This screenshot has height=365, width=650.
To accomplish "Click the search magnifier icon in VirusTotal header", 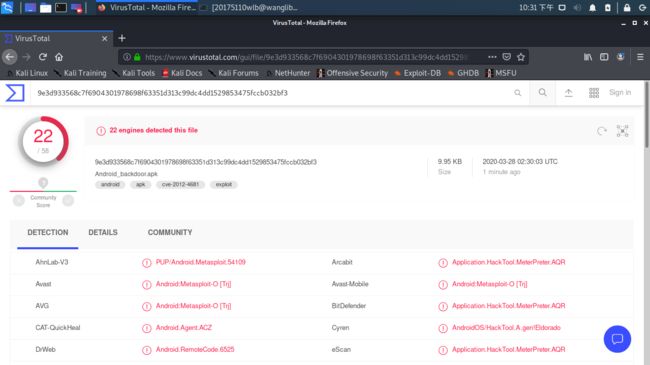I will pyautogui.click(x=542, y=92).
